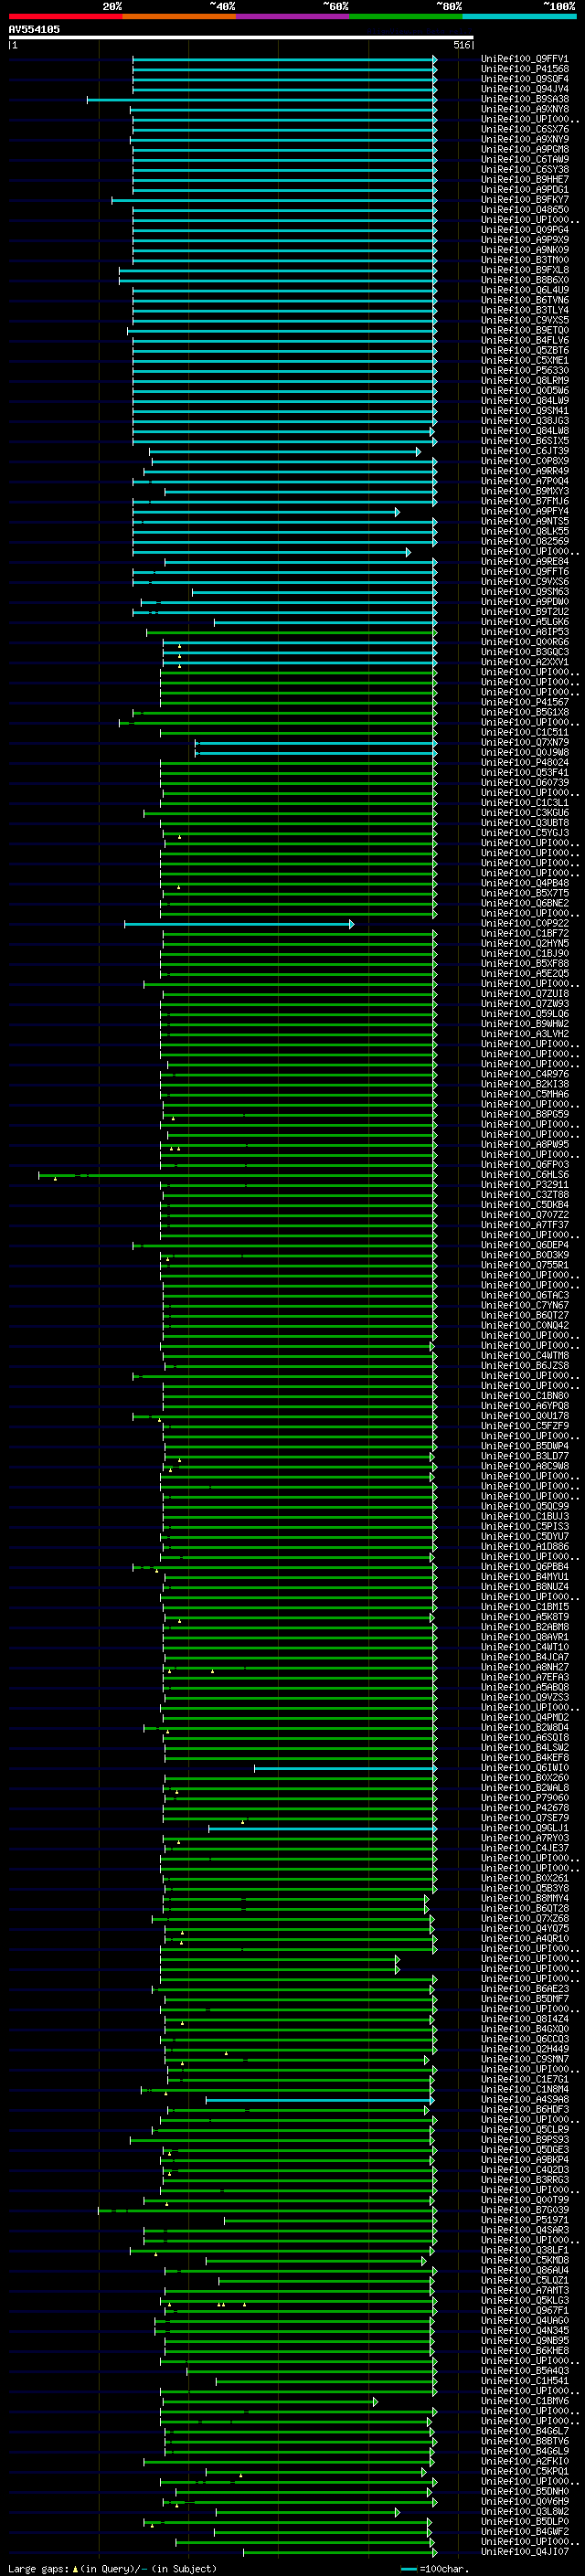Image resolution: width=585 pixels, height=2576 pixels.
Task: Select hit UniRef100_B4FLV6
Action: coord(525,340)
